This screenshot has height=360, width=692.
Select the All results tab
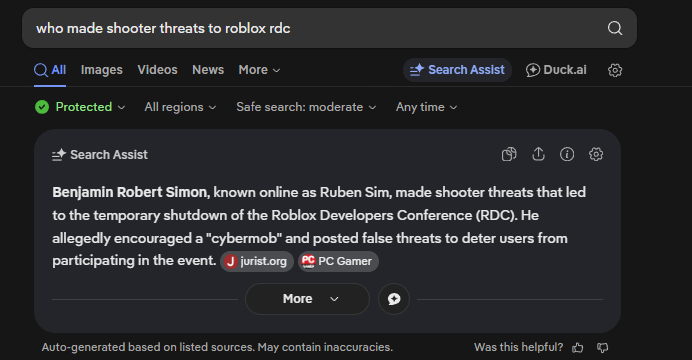coord(50,70)
